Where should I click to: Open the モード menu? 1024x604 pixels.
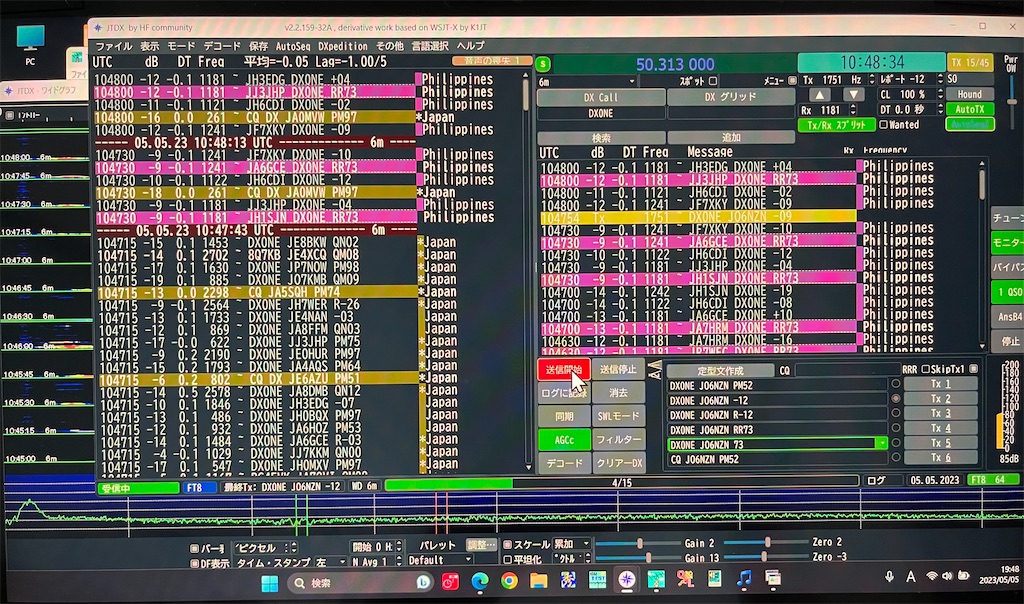pos(181,45)
